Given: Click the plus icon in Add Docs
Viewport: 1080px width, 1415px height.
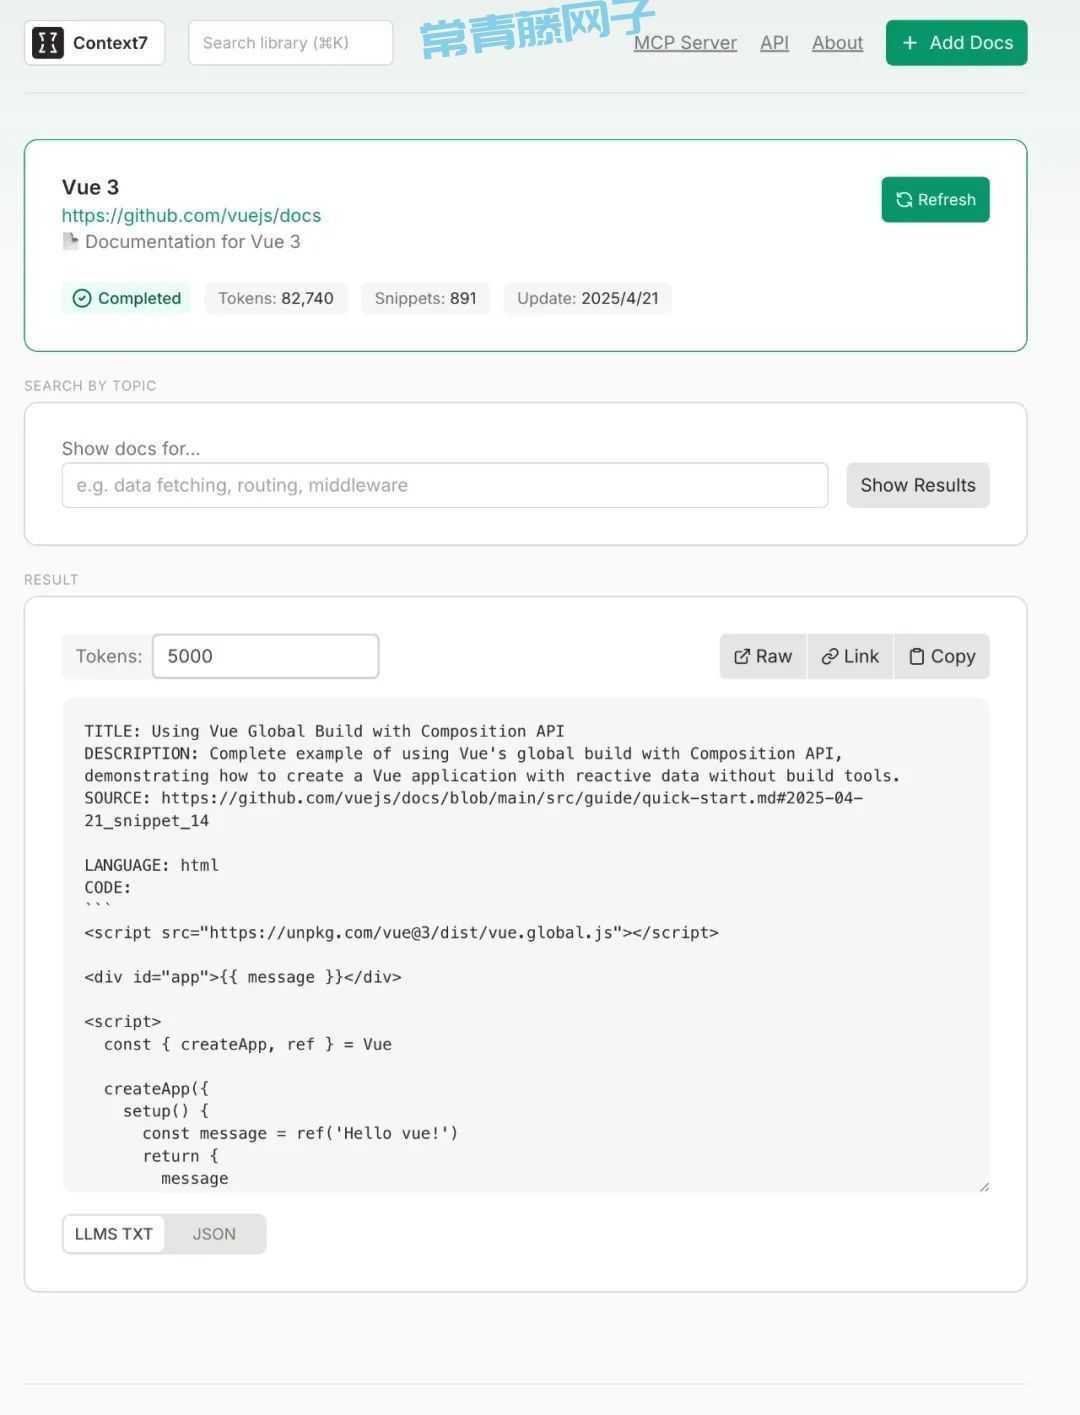Looking at the screenshot, I should point(910,43).
